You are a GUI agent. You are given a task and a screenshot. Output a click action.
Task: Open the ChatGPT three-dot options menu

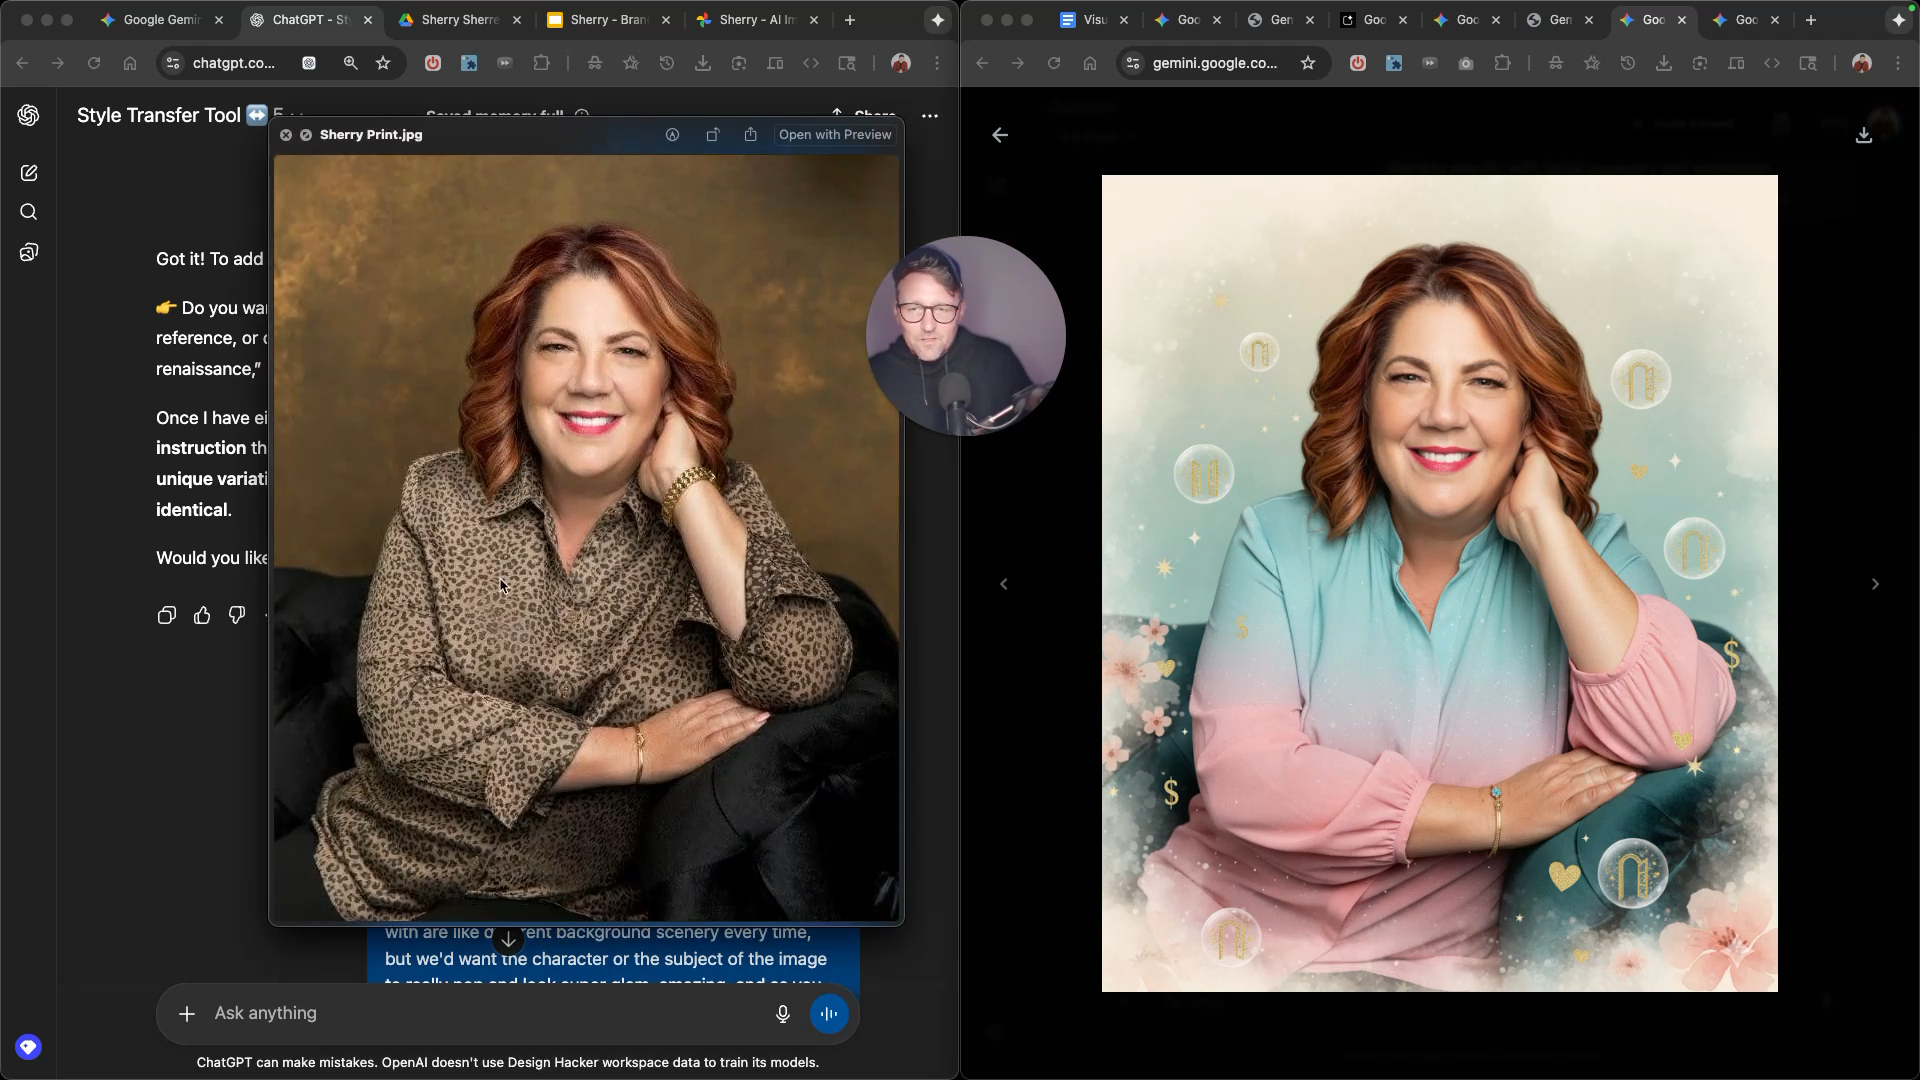930,116
